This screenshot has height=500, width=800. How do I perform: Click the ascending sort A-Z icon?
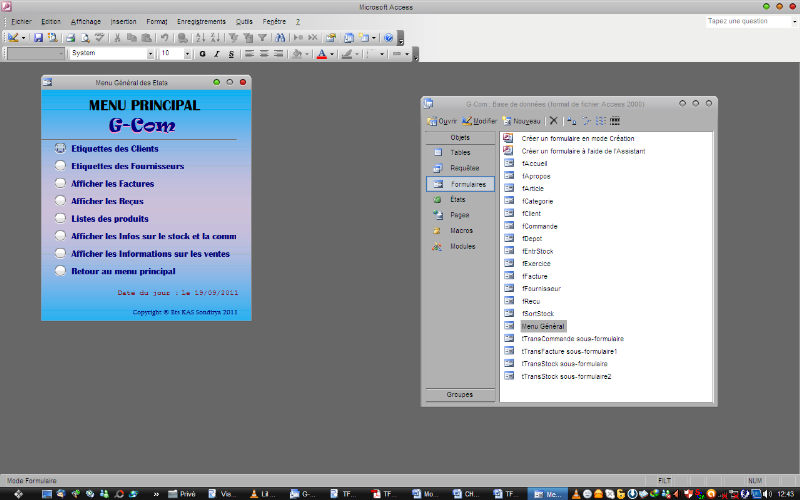[x=199, y=37]
